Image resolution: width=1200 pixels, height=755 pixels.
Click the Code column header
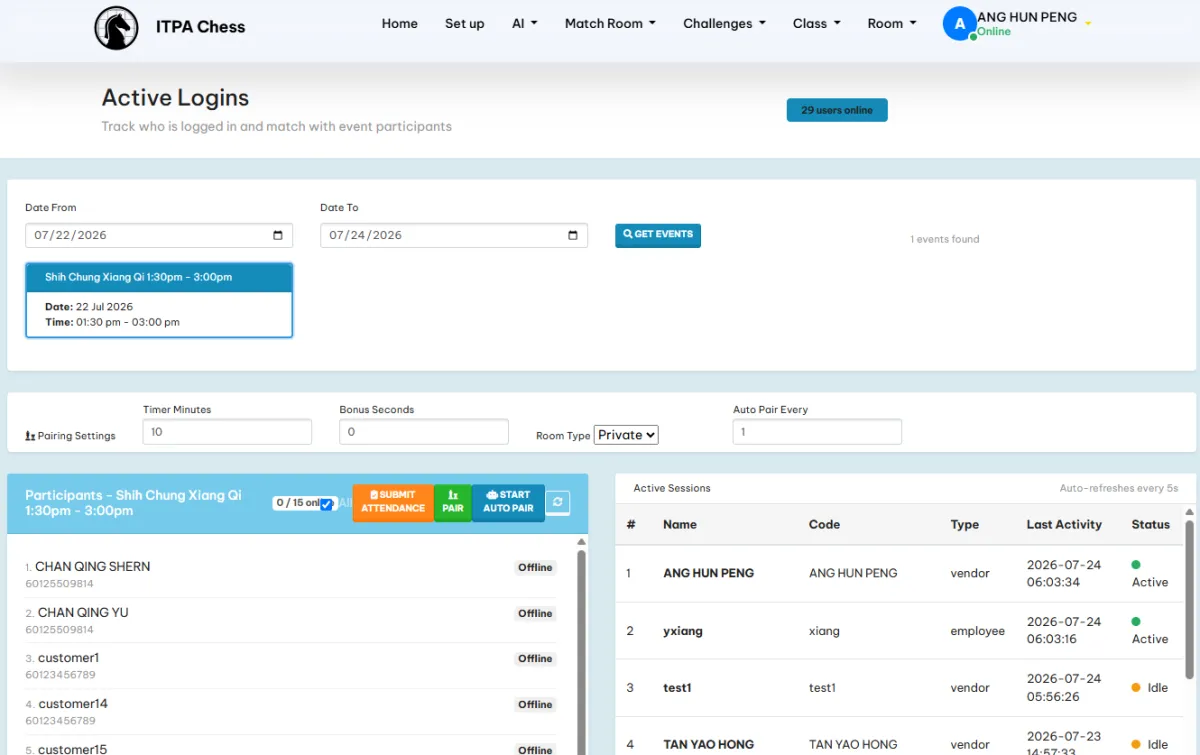point(824,524)
